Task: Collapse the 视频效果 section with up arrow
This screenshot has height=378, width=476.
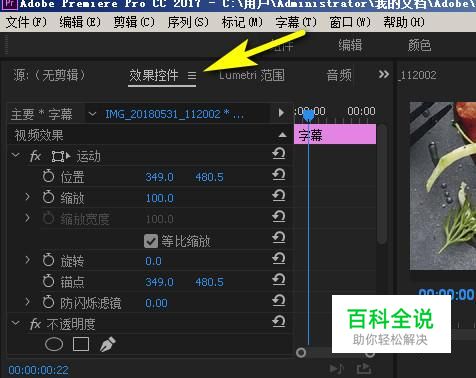Action: (282, 135)
